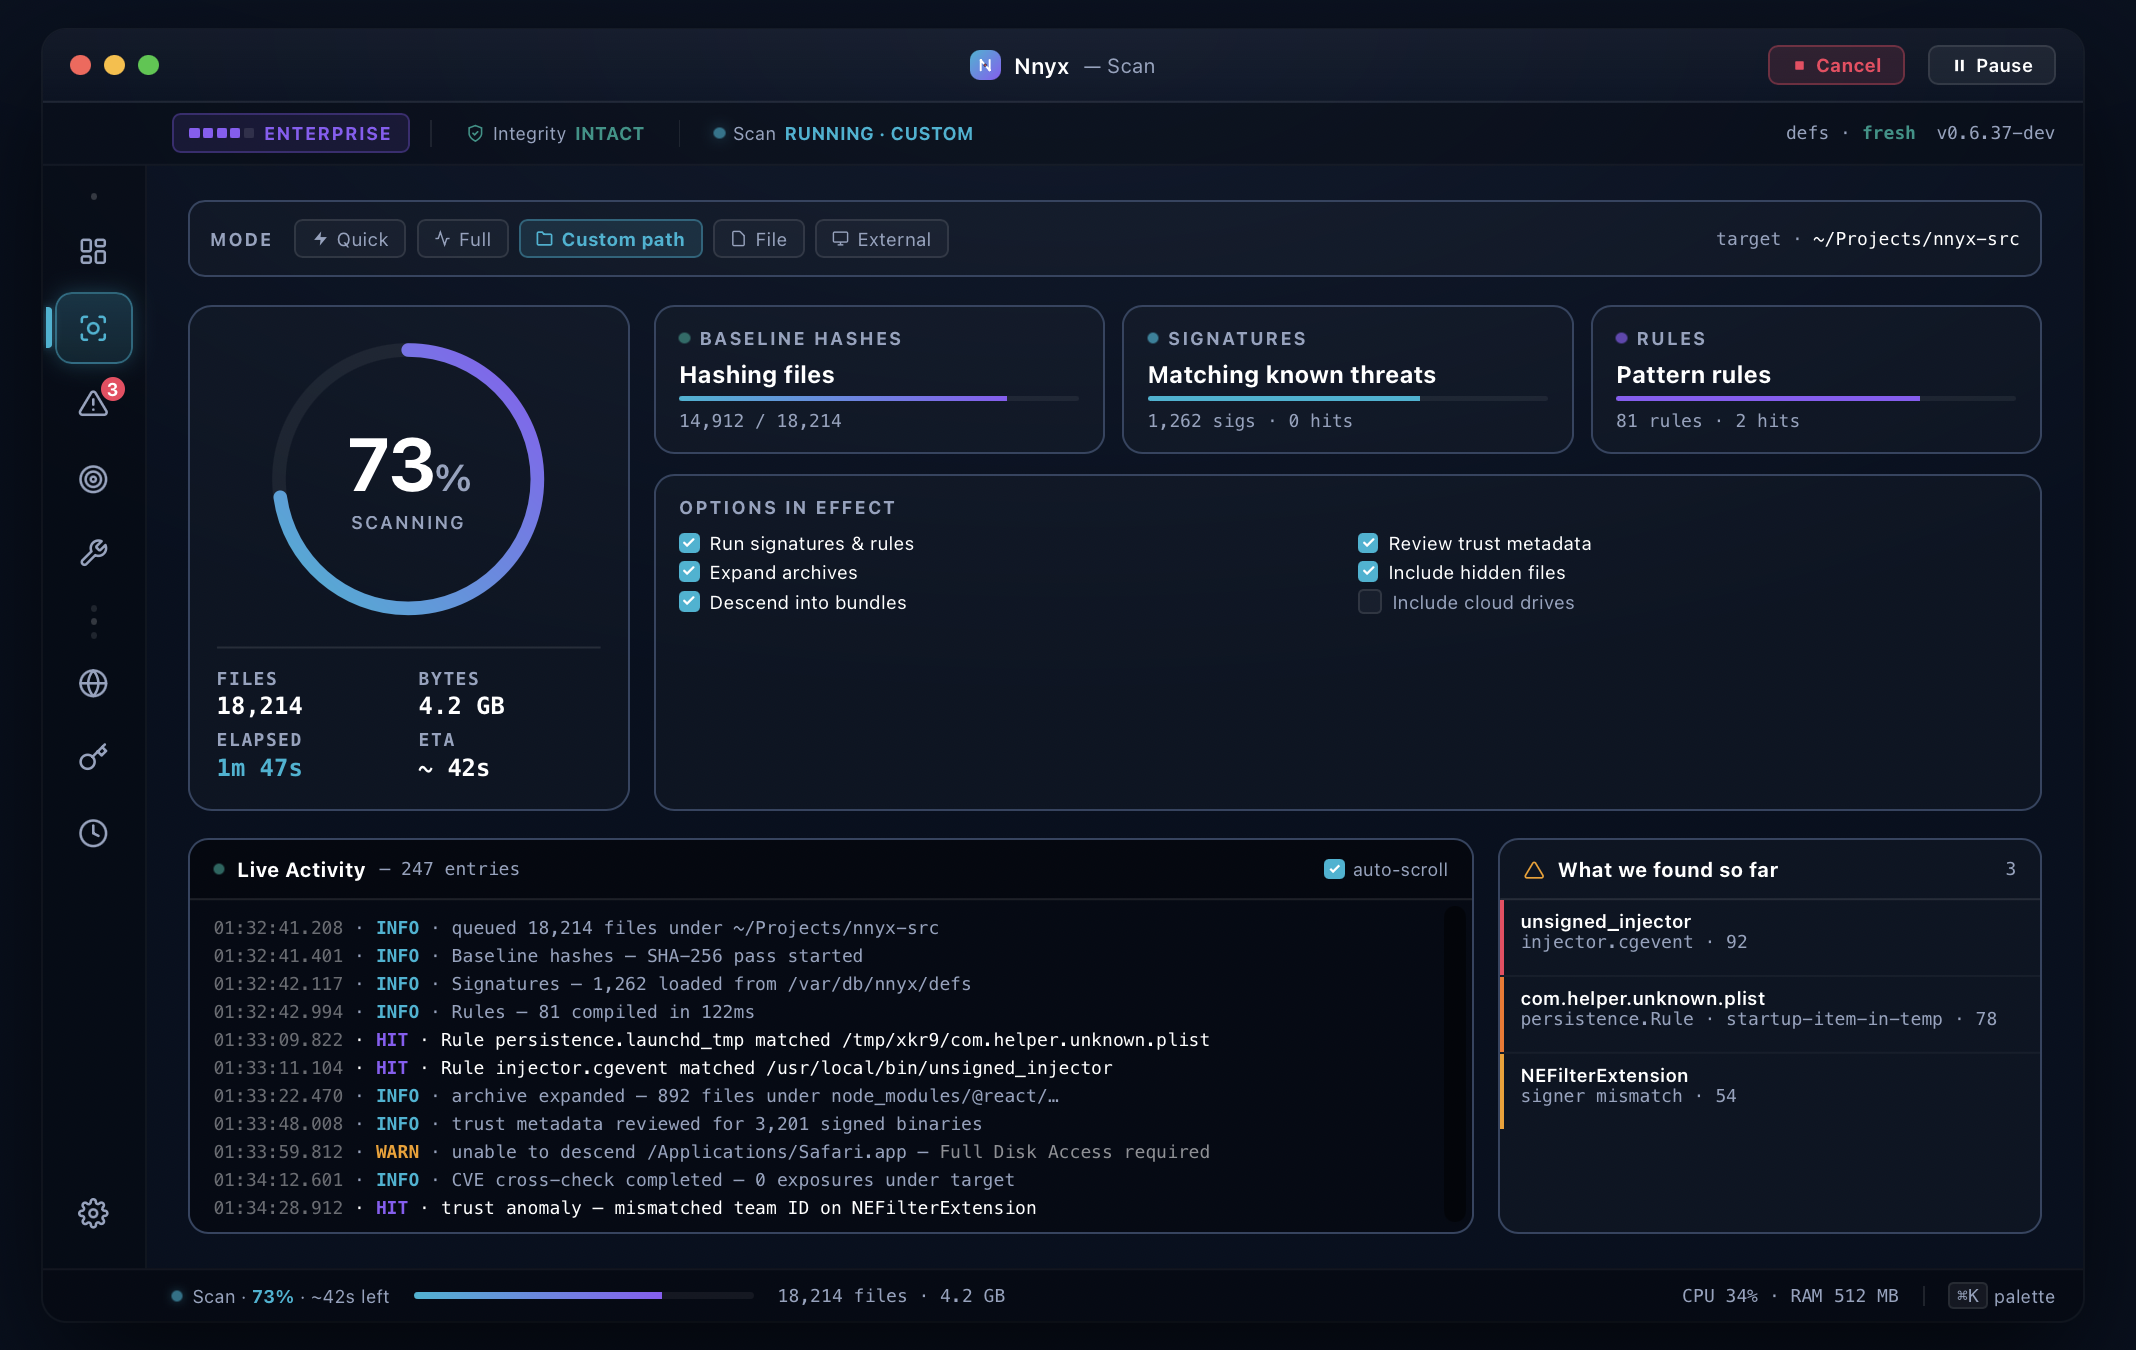Select the Scan icon in sidebar
Screen dimensions: 2136x1350
click(94, 328)
